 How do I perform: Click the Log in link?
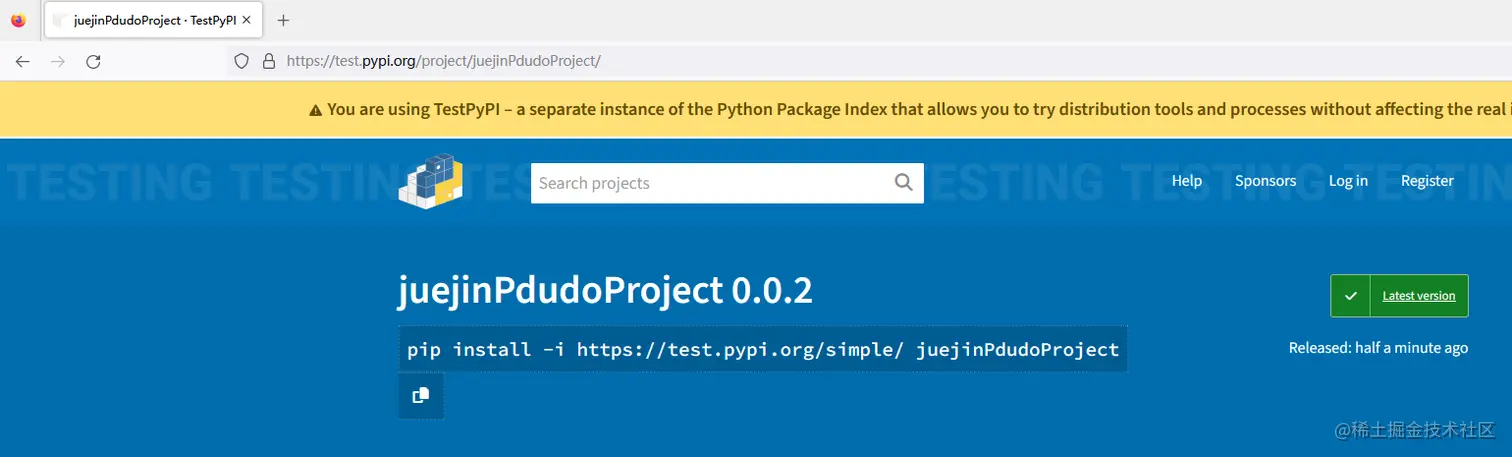[x=1348, y=181]
